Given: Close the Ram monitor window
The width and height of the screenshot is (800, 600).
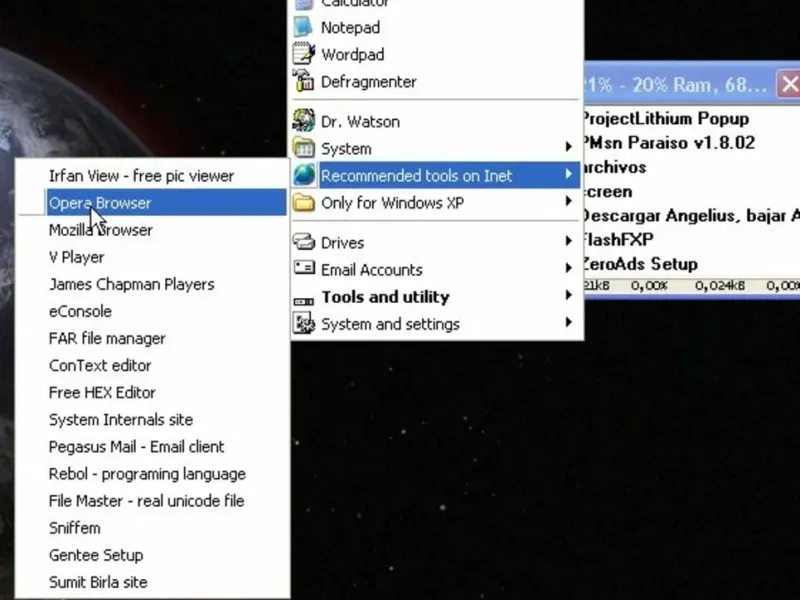Looking at the screenshot, I should [789, 84].
